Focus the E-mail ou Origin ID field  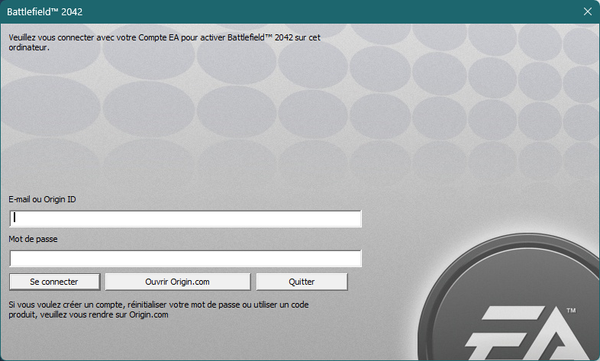(186, 219)
